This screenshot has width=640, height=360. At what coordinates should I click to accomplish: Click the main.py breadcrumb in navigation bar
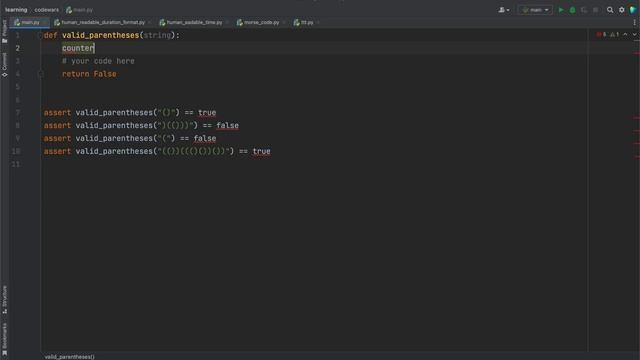click(80, 10)
